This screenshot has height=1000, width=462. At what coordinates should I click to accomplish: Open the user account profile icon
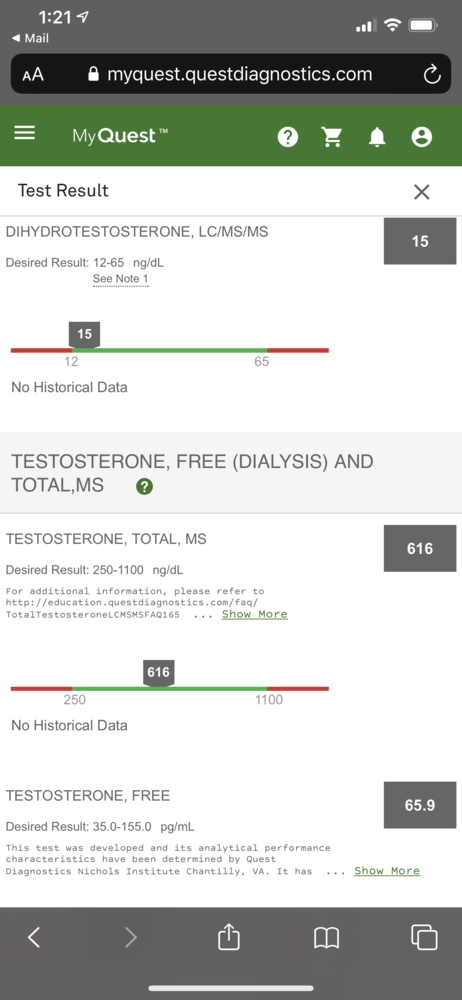point(422,136)
